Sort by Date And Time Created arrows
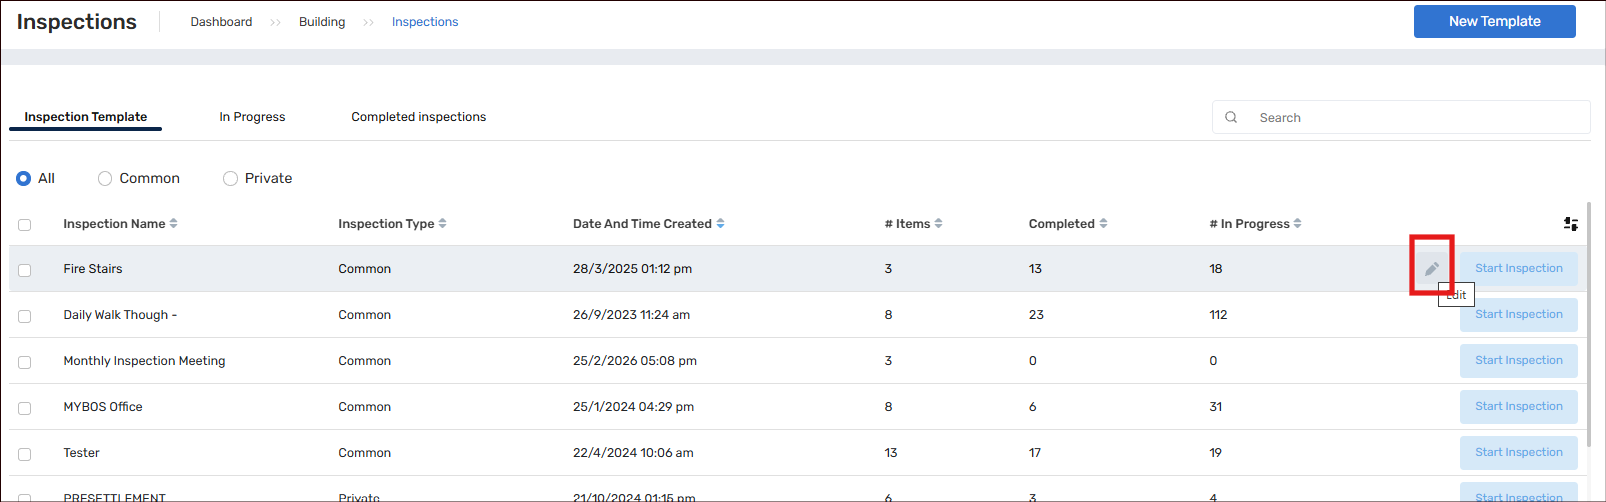The image size is (1606, 502). coord(721,224)
